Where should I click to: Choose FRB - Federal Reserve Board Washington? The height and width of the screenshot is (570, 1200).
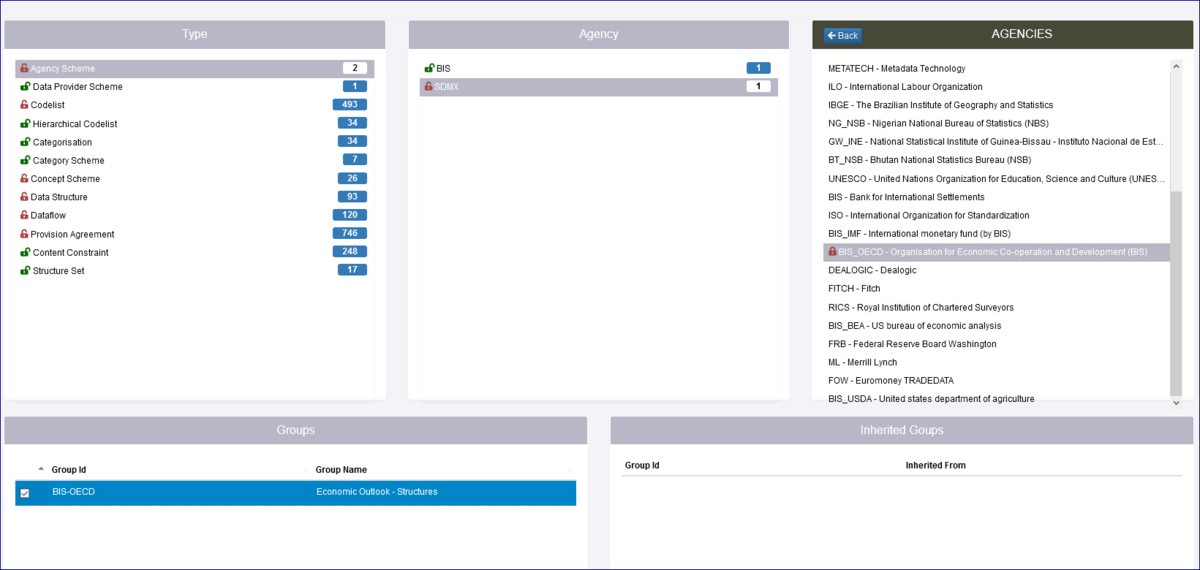(912, 344)
